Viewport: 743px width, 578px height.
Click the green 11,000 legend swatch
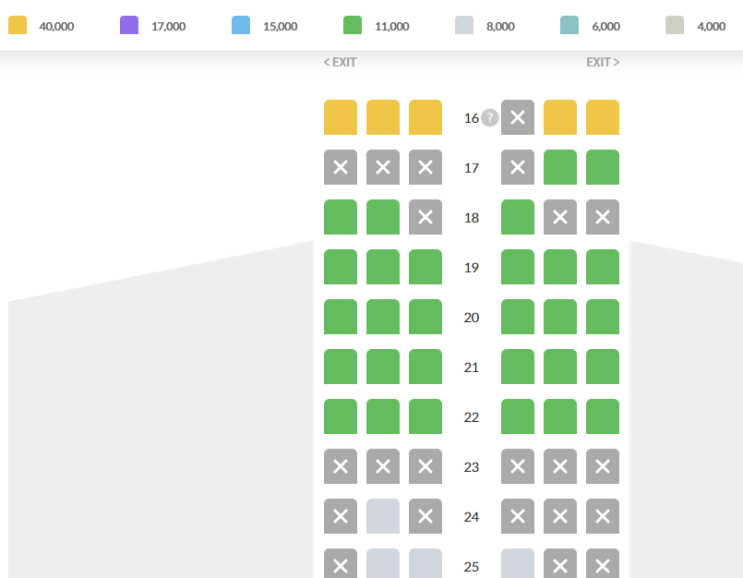352,26
